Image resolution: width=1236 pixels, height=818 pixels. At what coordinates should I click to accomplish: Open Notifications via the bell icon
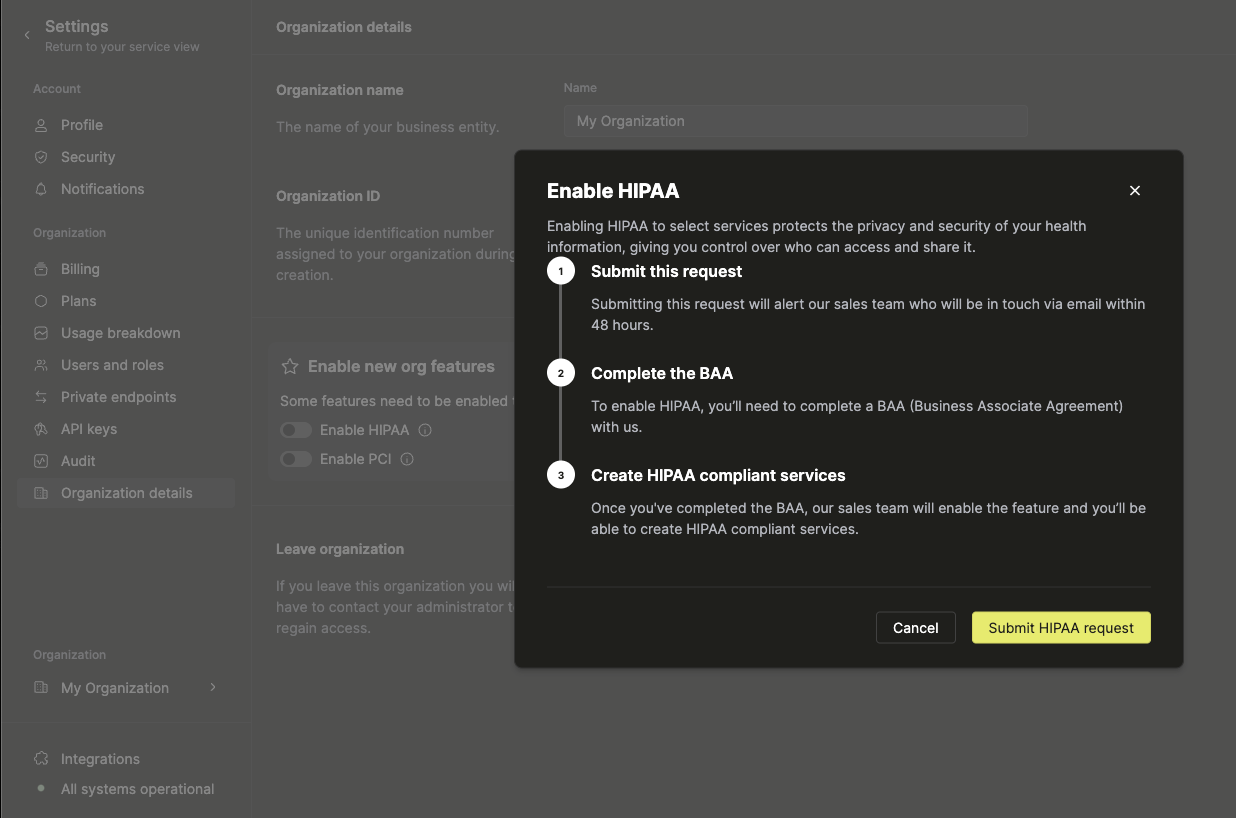tap(41, 188)
